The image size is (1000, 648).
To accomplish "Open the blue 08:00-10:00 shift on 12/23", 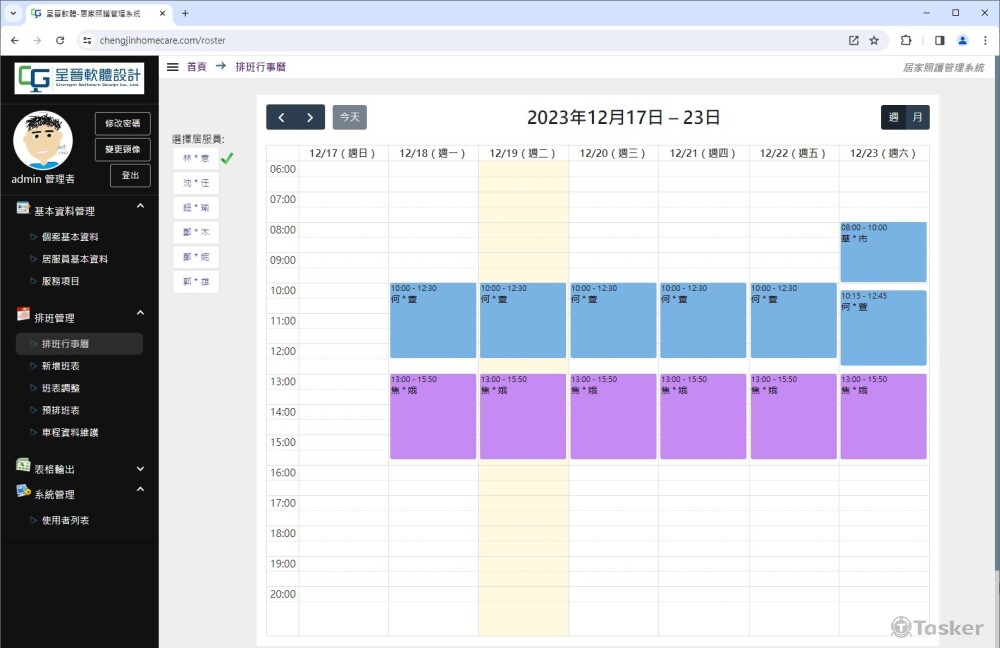I will 883,252.
